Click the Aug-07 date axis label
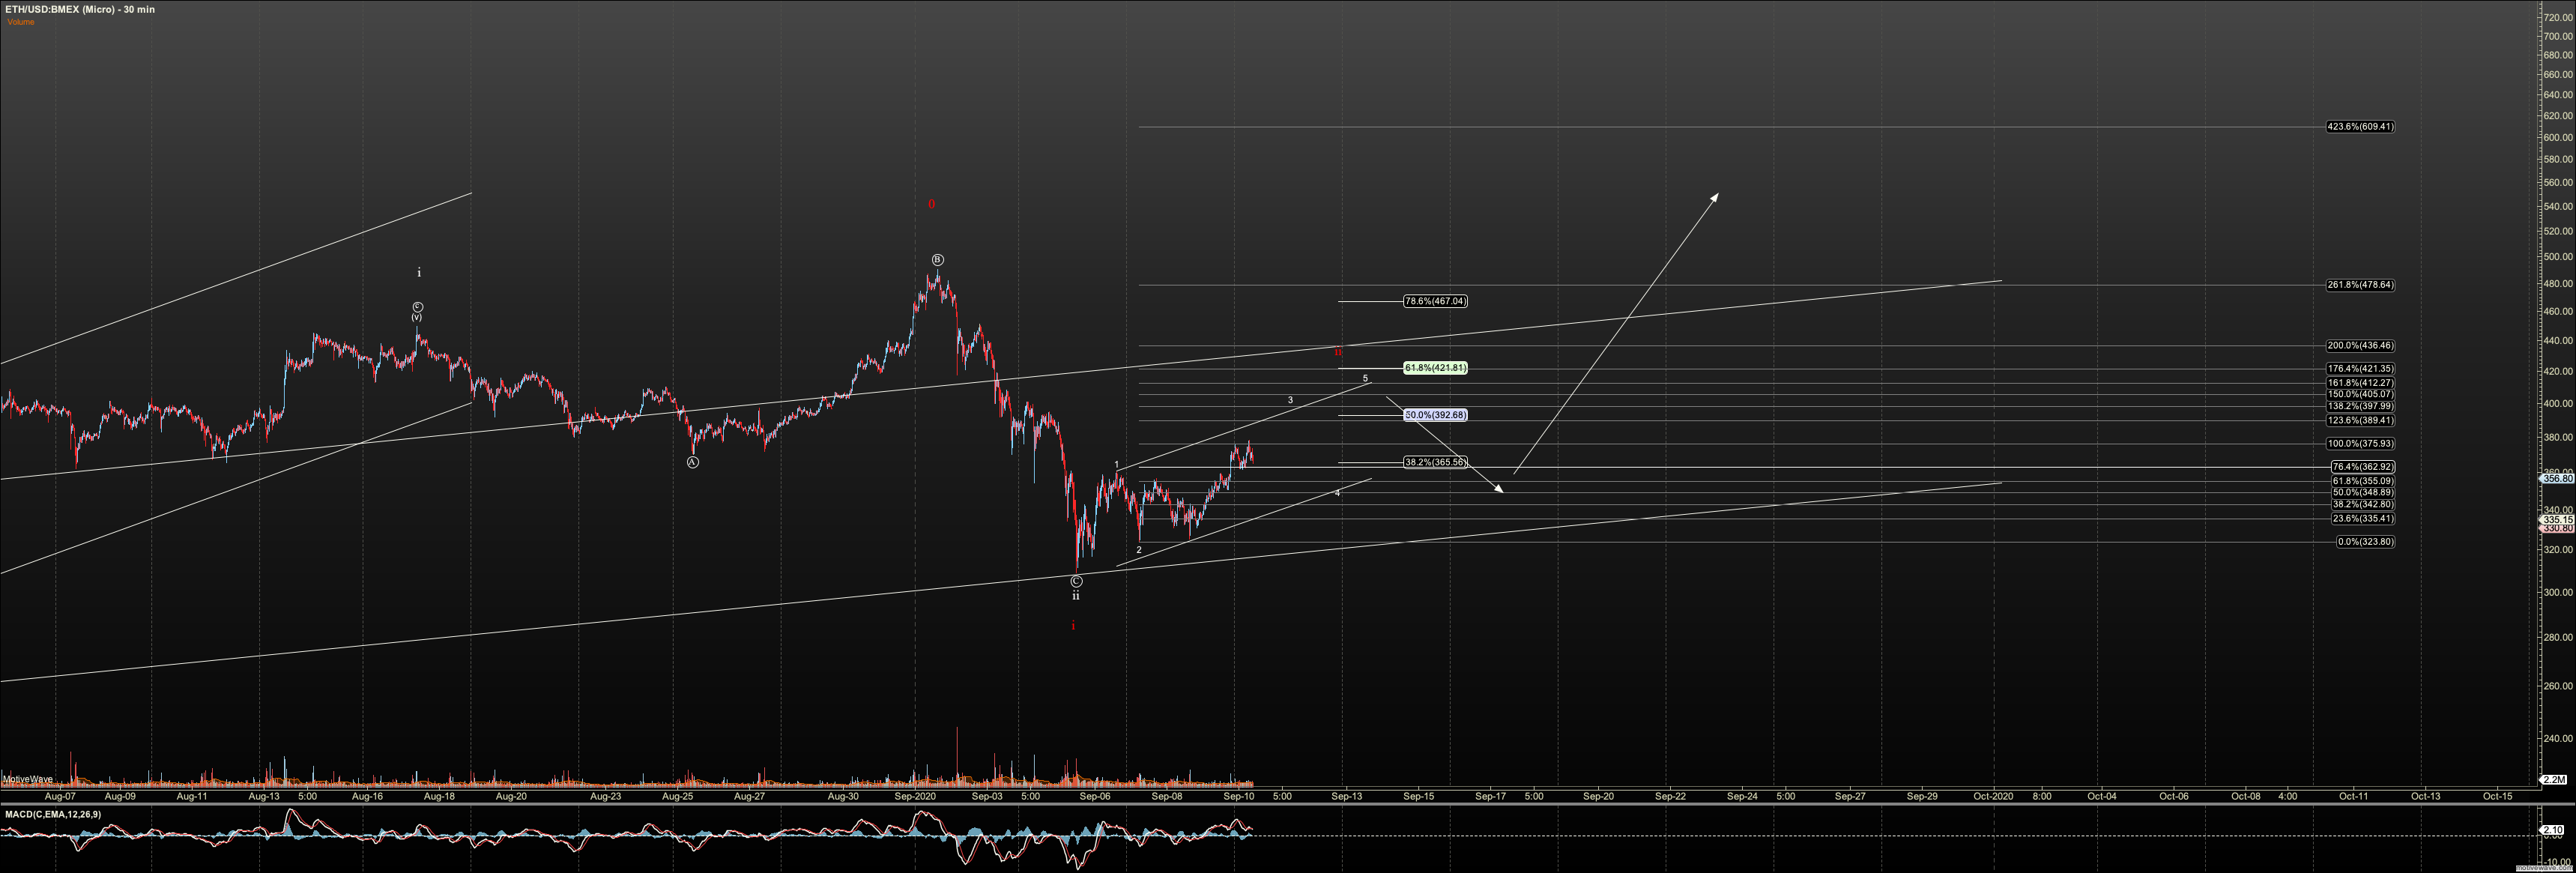 click(60, 797)
